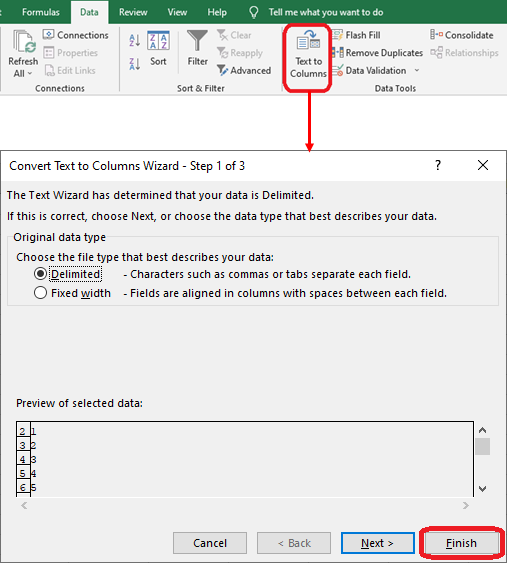
Task: Click Remove Duplicates
Action: (377, 53)
